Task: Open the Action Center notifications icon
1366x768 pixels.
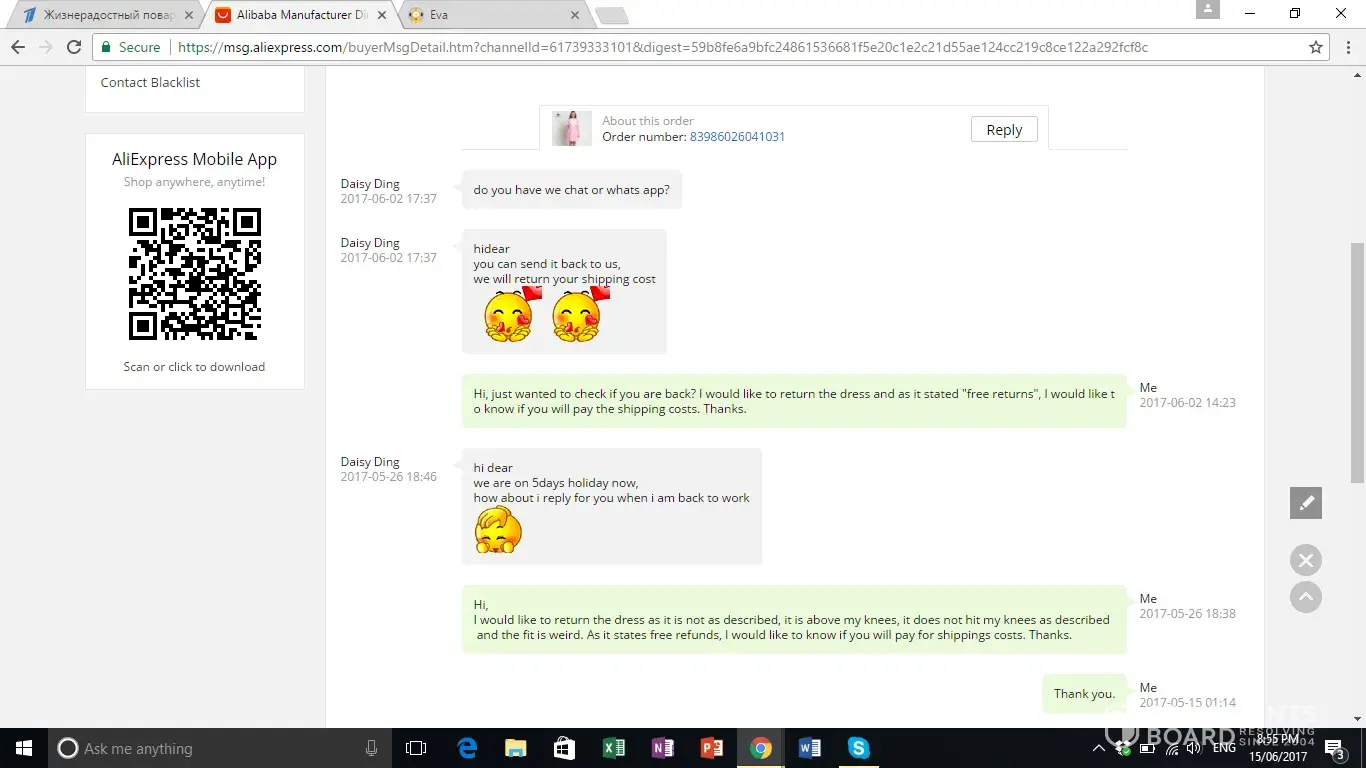Action: (x=1335, y=748)
